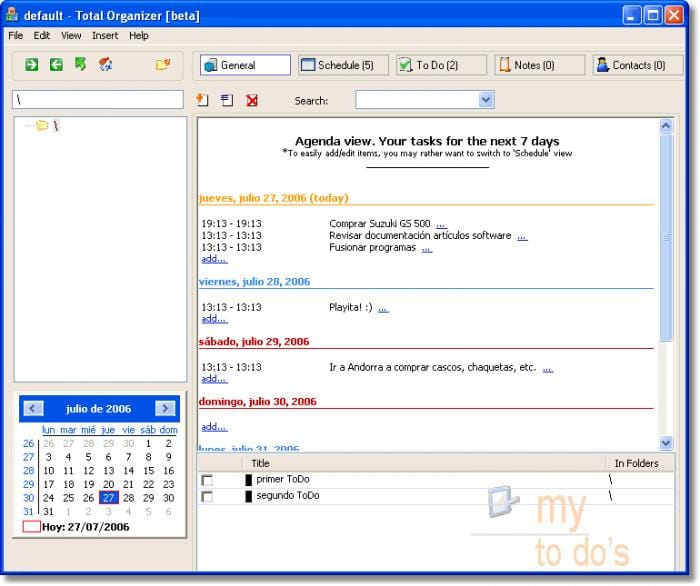
Task: Click the green forward arrow icon
Action: (31, 65)
